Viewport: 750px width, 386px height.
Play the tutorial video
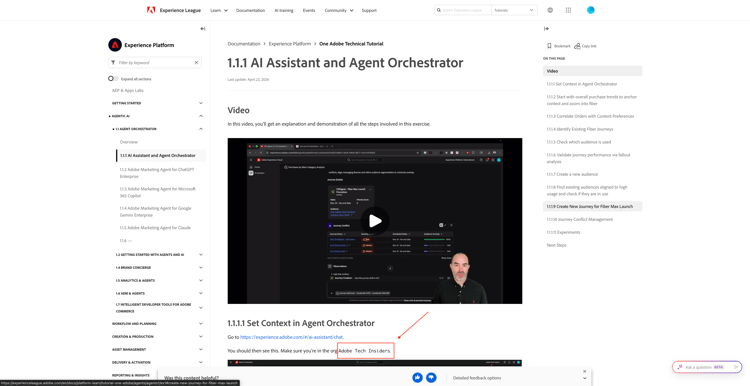(x=375, y=221)
